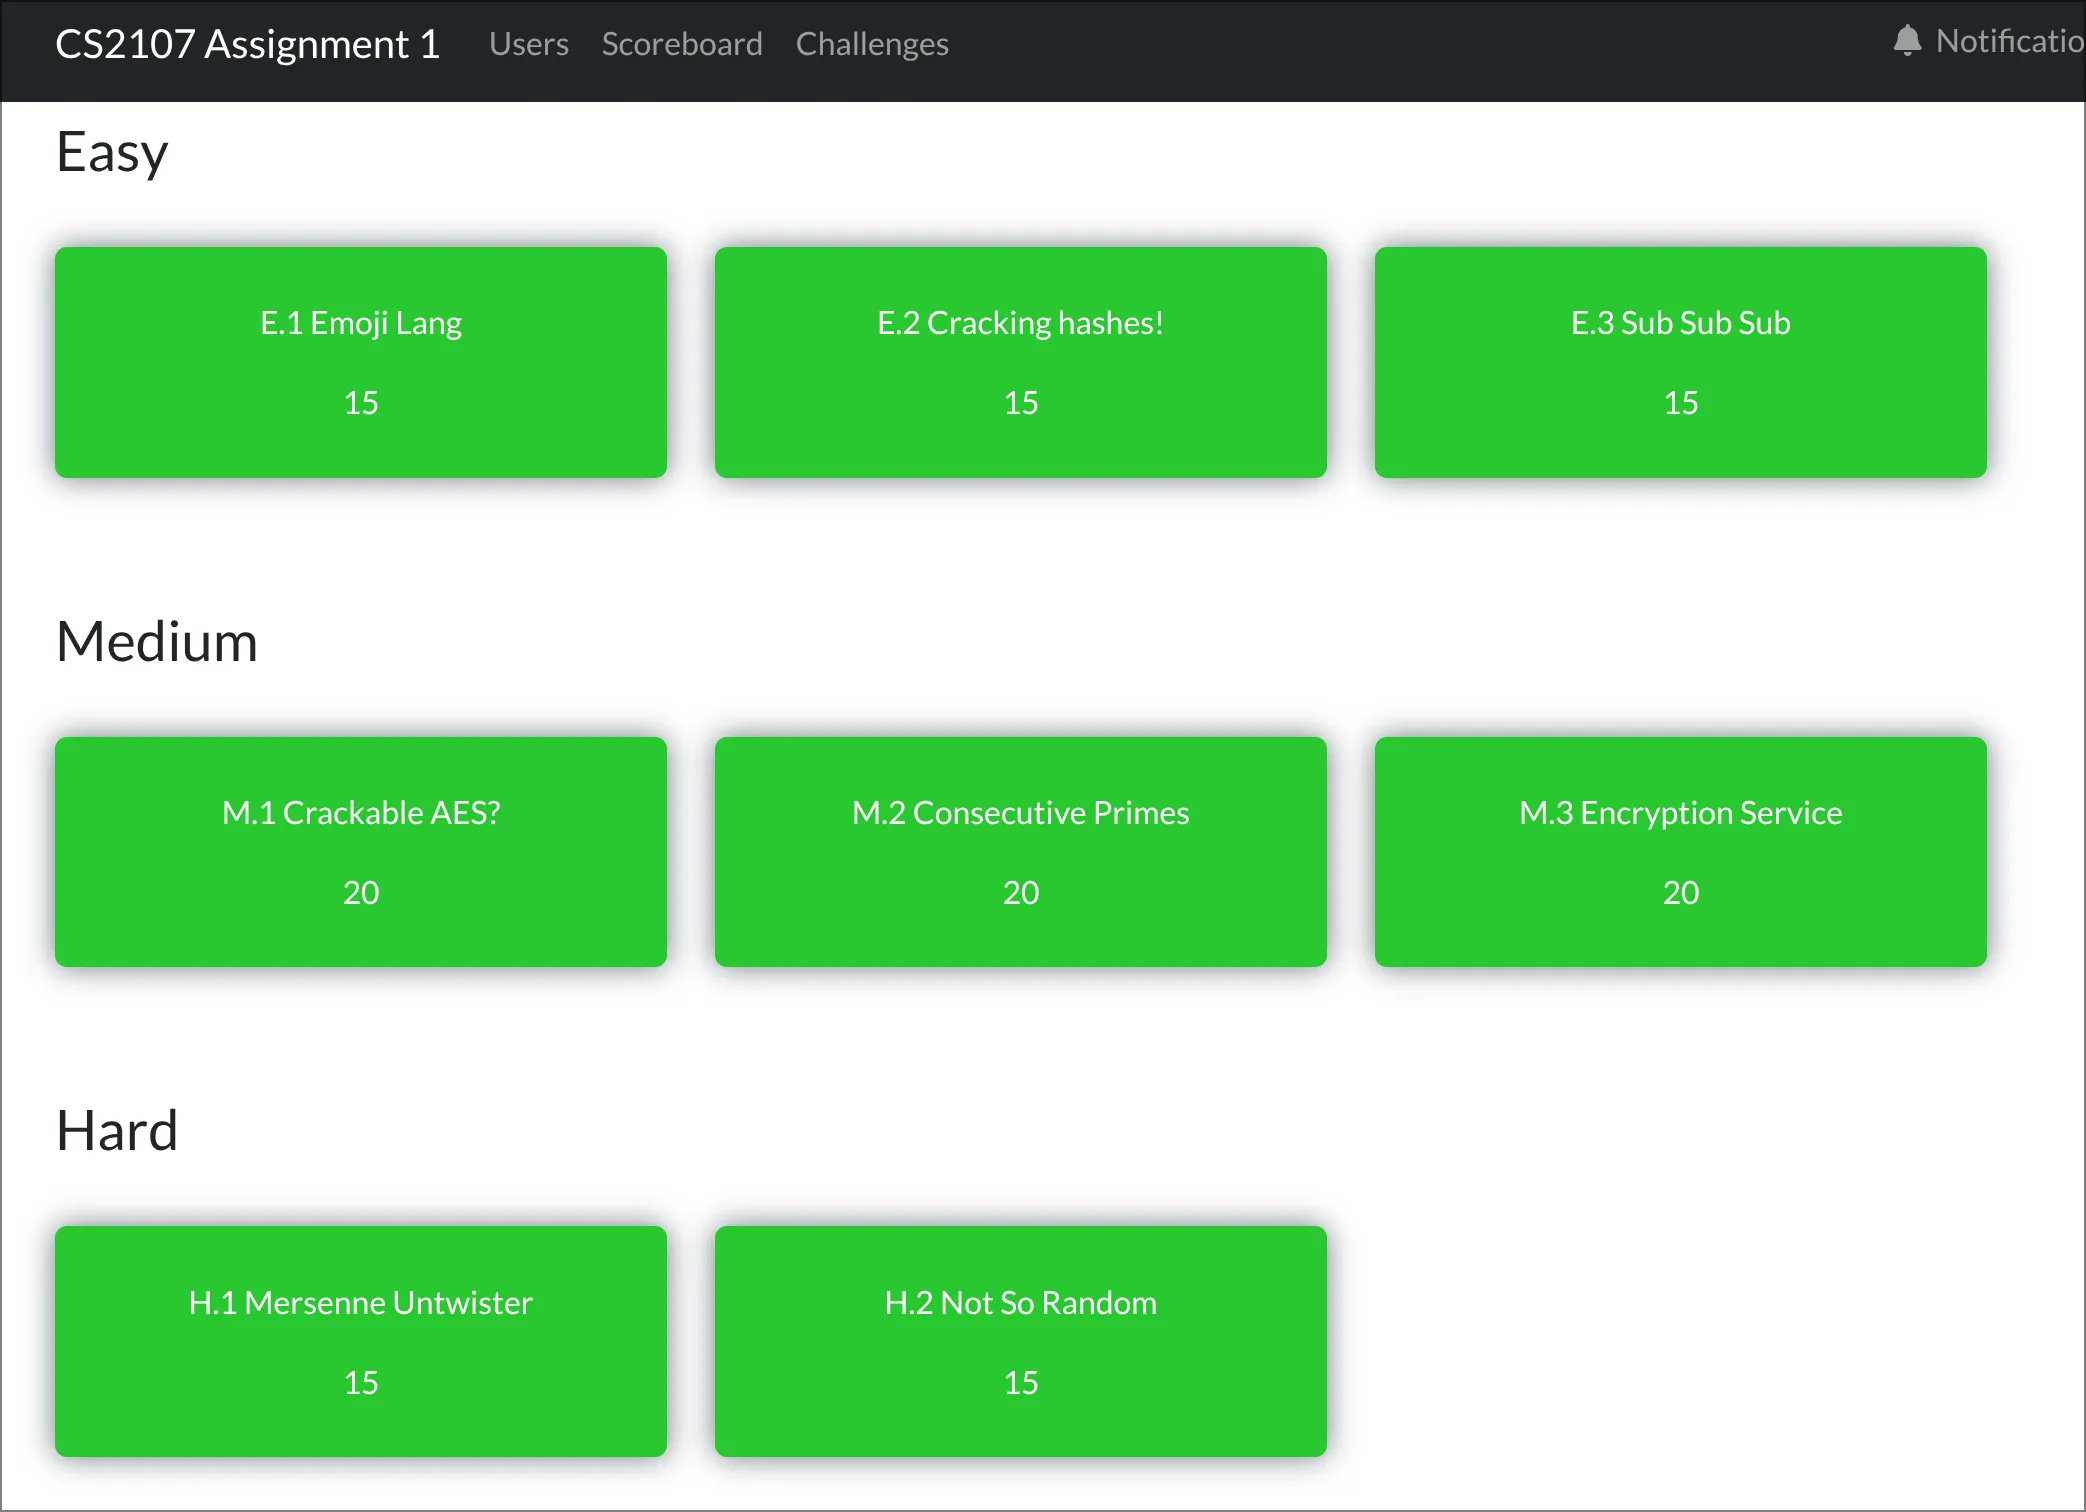Open the H.1 Mersenne Untwister challenge
Image resolution: width=2086 pixels, height=1512 pixels.
(x=361, y=1342)
